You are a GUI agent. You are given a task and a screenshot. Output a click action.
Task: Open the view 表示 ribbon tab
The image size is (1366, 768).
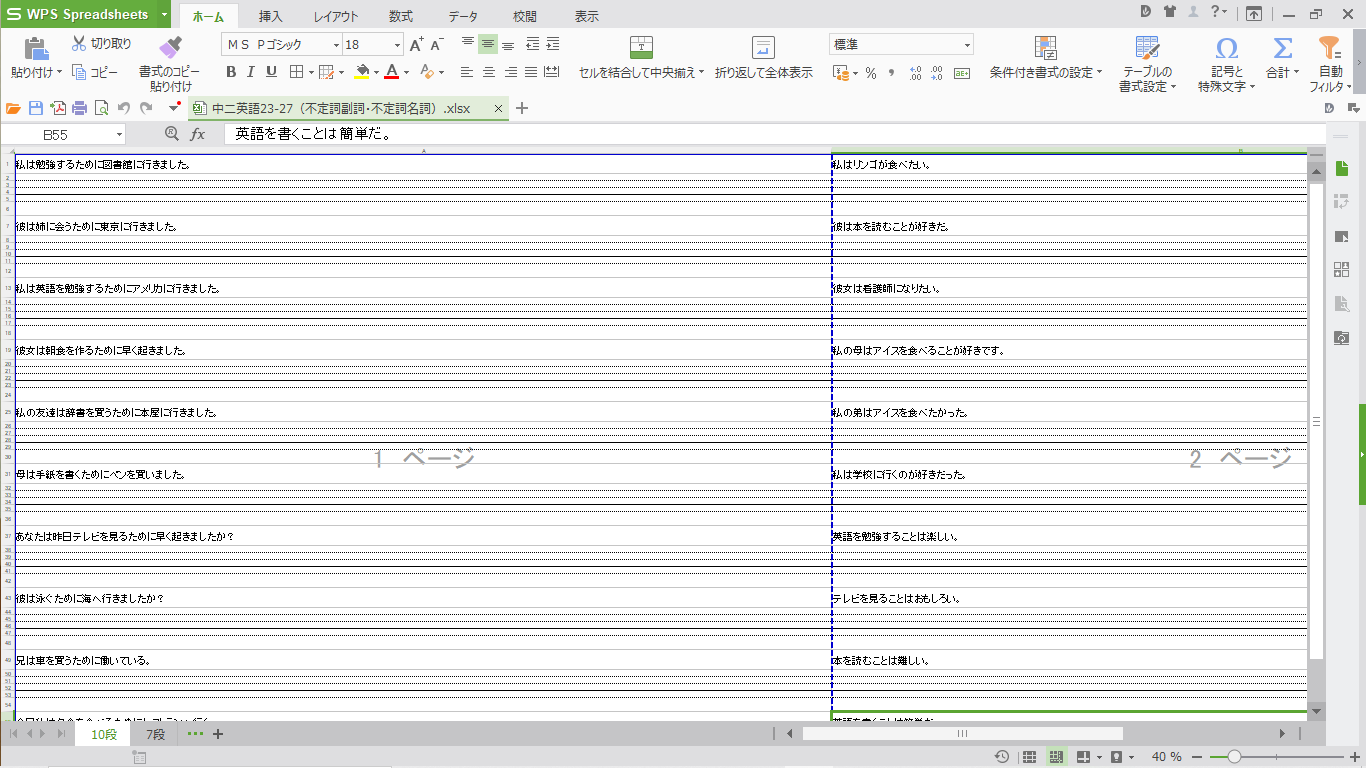tap(587, 17)
